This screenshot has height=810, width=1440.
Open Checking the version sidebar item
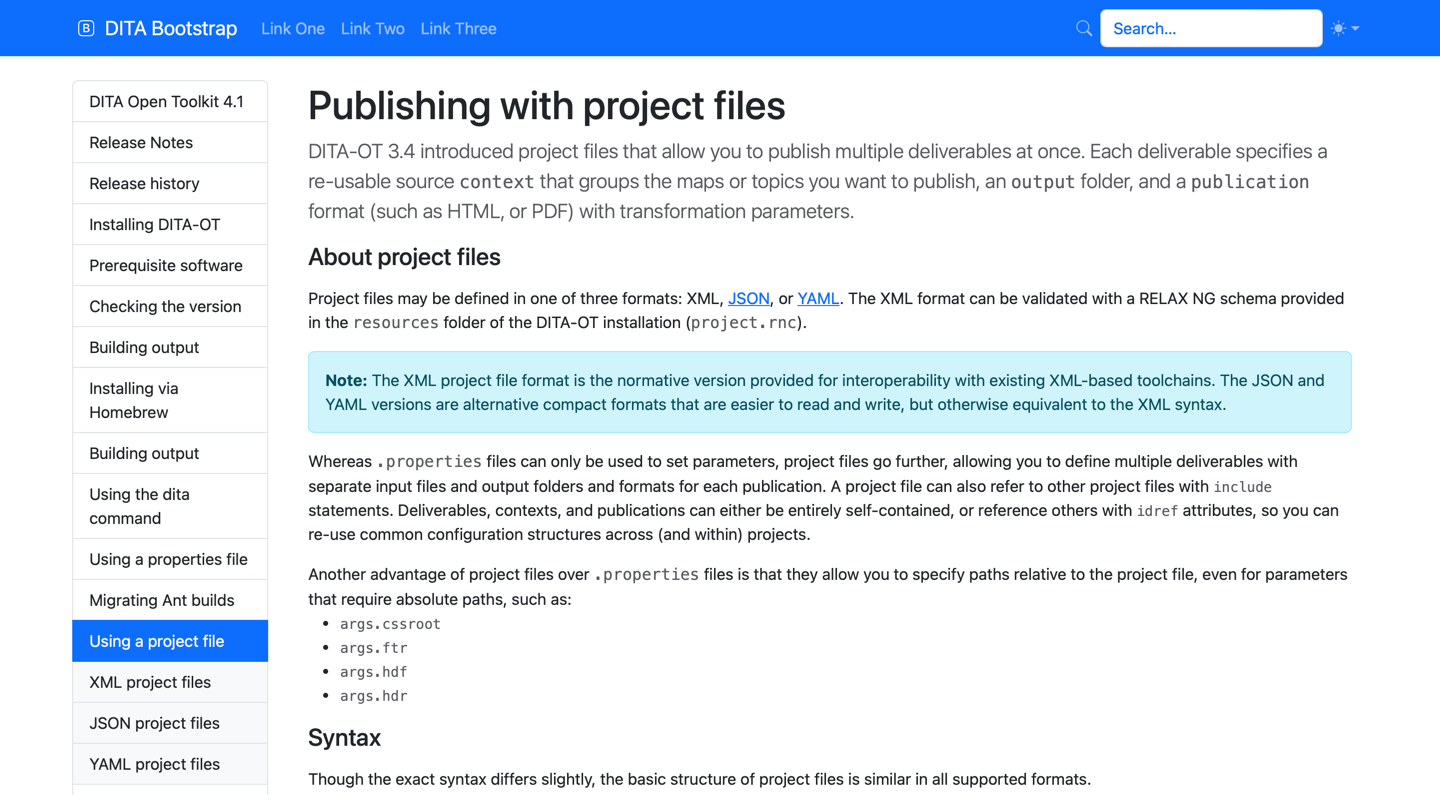[165, 307]
